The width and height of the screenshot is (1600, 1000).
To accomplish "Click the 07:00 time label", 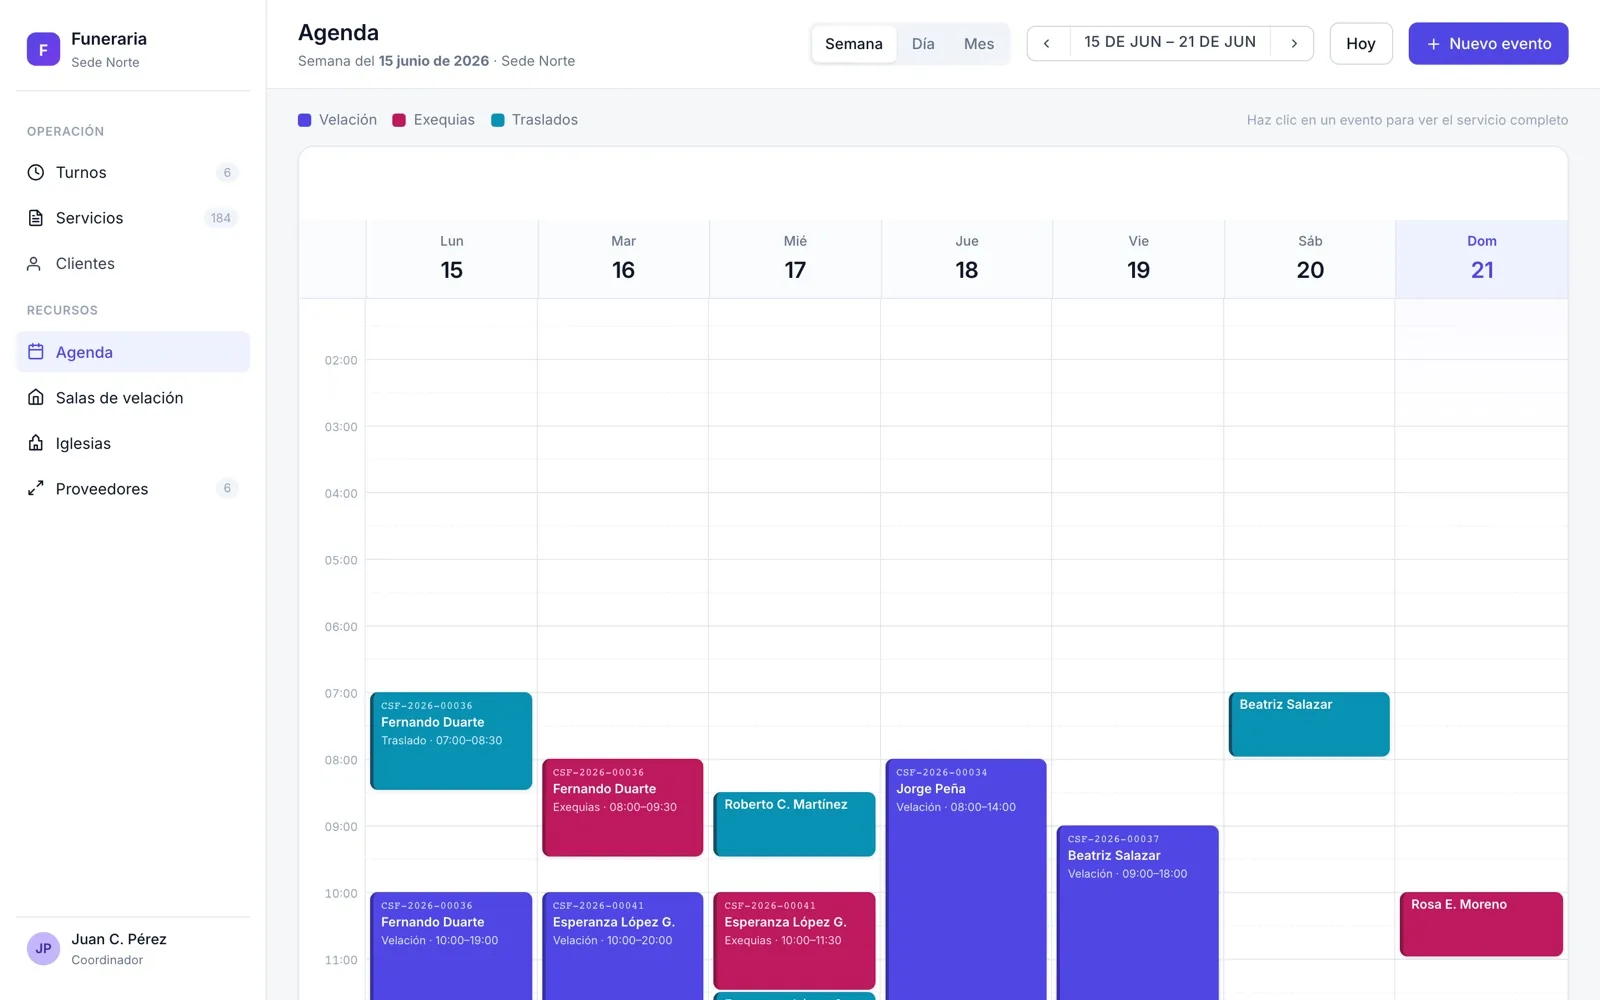I will (x=341, y=693).
